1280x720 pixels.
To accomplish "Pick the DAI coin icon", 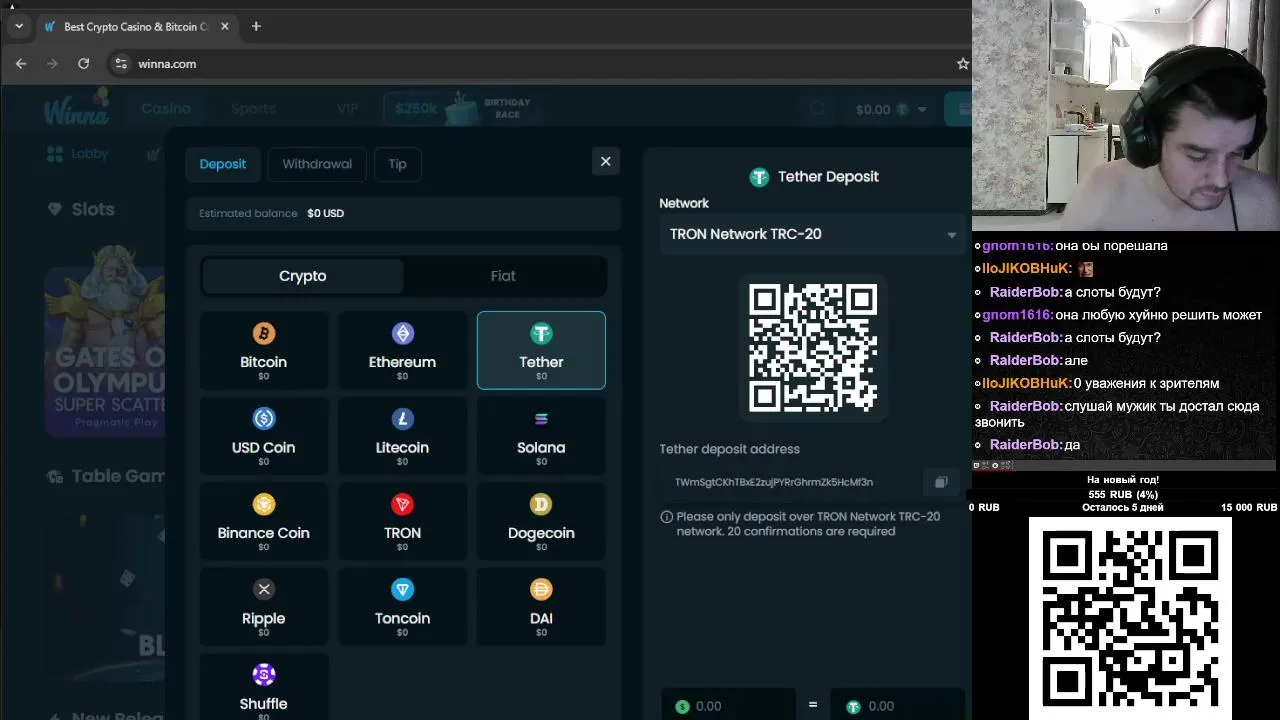I will pos(541,589).
